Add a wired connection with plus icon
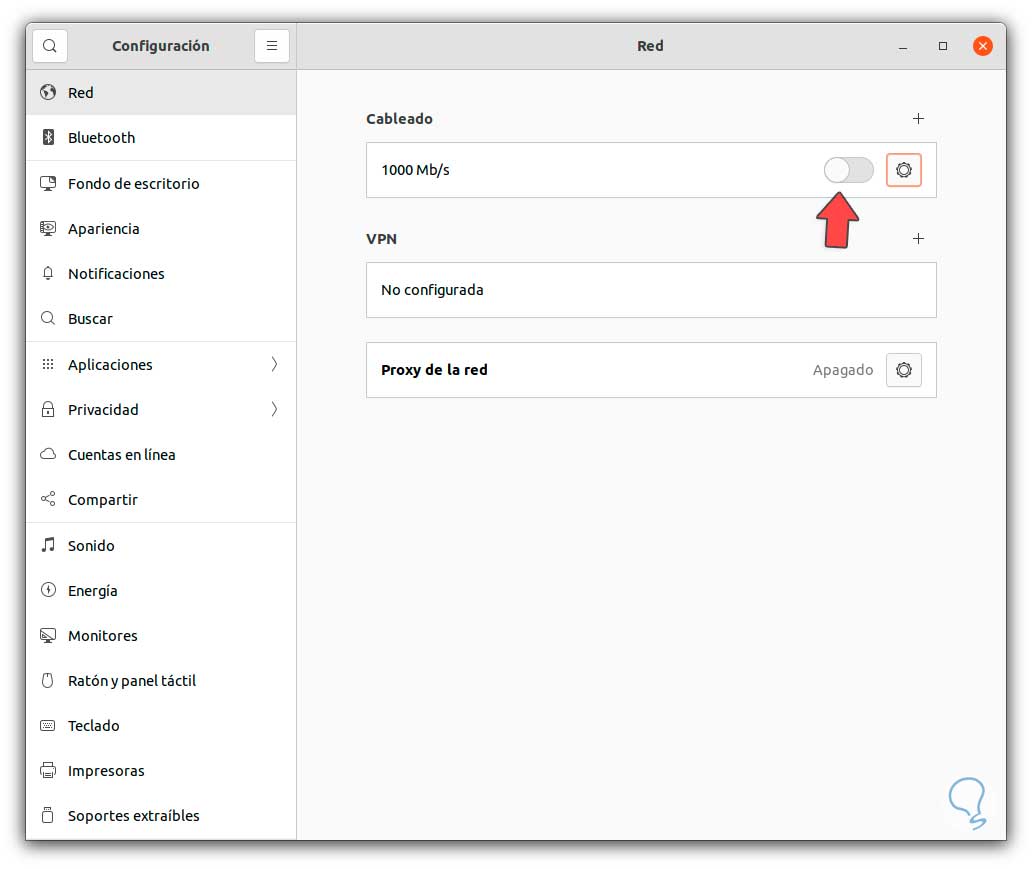This screenshot has width=1032, height=869. click(918, 119)
